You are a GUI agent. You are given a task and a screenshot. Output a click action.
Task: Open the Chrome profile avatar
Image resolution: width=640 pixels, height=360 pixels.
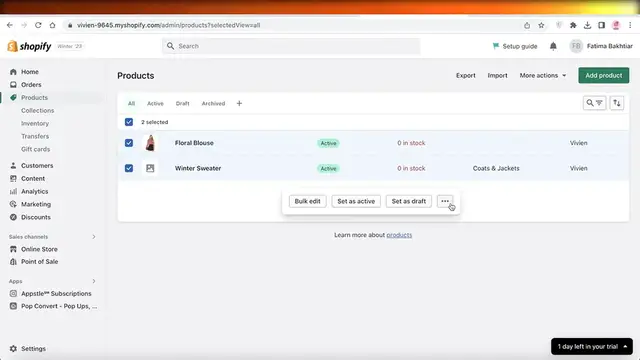coord(616,25)
